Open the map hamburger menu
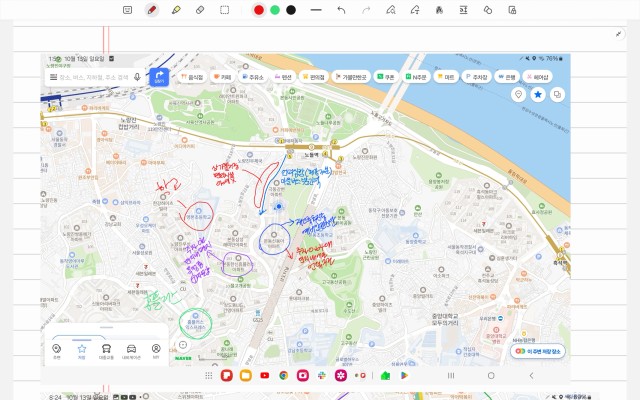Image resolution: width=640 pixels, height=400 pixels. tap(53, 77)
